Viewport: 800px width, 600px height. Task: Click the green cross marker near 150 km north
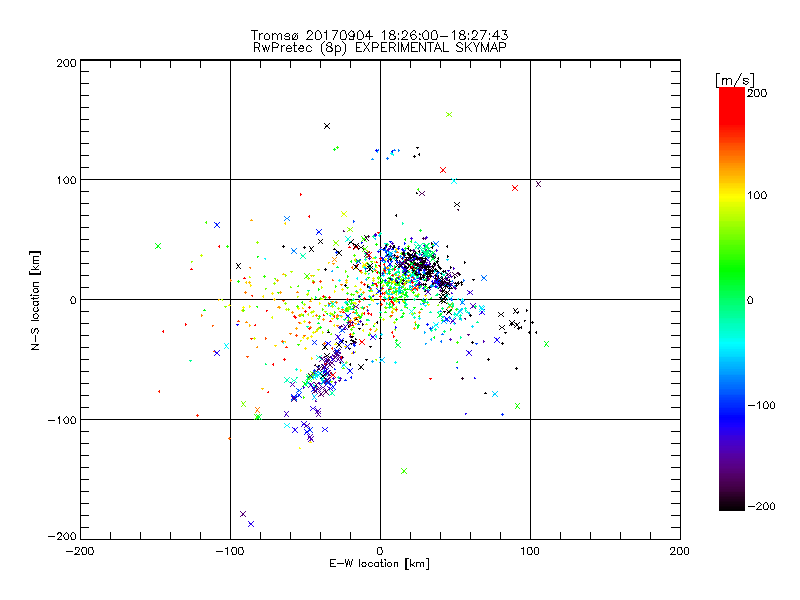(449, 115)
